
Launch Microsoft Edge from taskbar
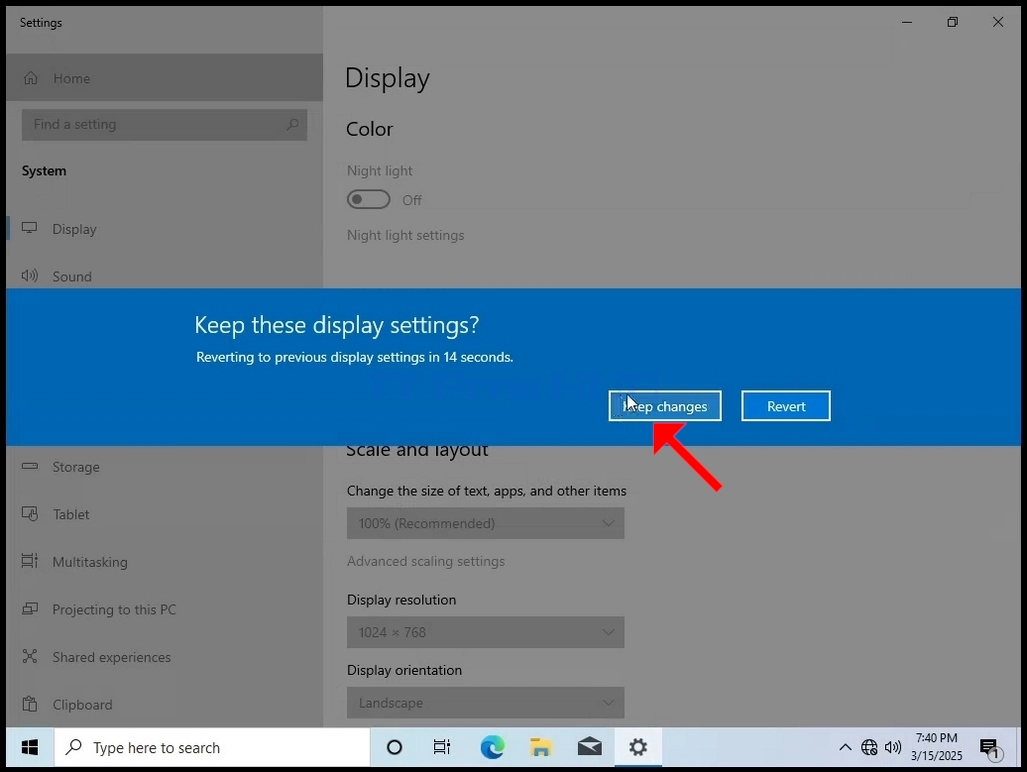492,747
